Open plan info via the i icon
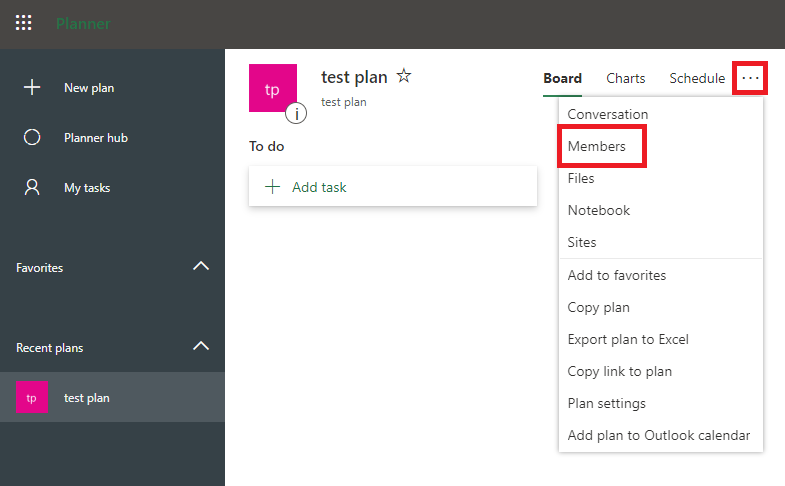This screenshot has width=785, height=486. [x=296, y=113]
